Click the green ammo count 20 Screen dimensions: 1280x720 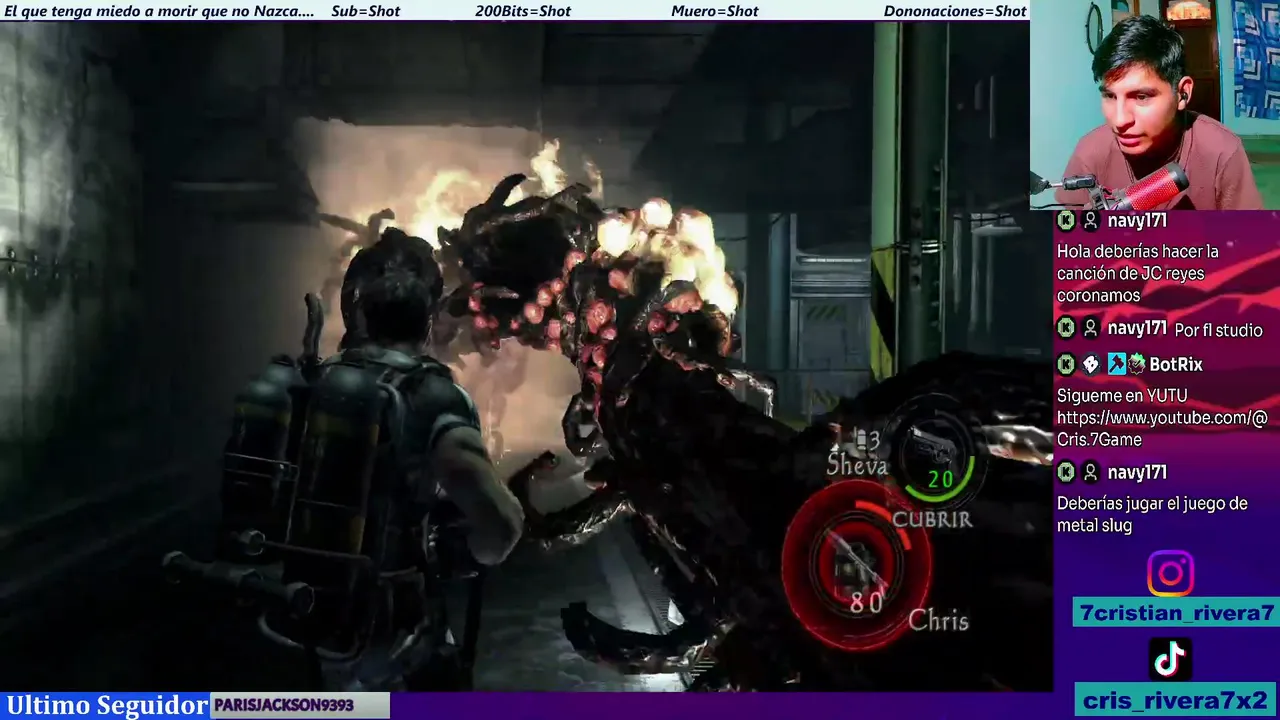tap(940, 480)
